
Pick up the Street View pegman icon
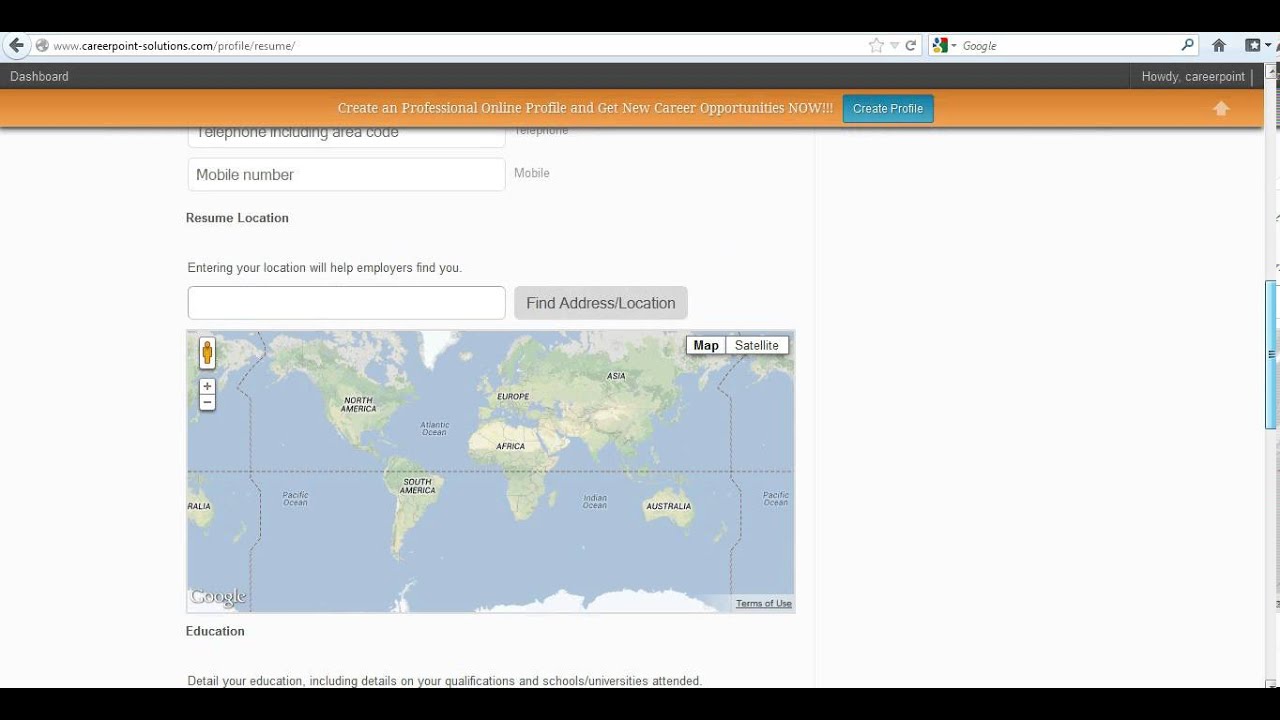point(207,353)
